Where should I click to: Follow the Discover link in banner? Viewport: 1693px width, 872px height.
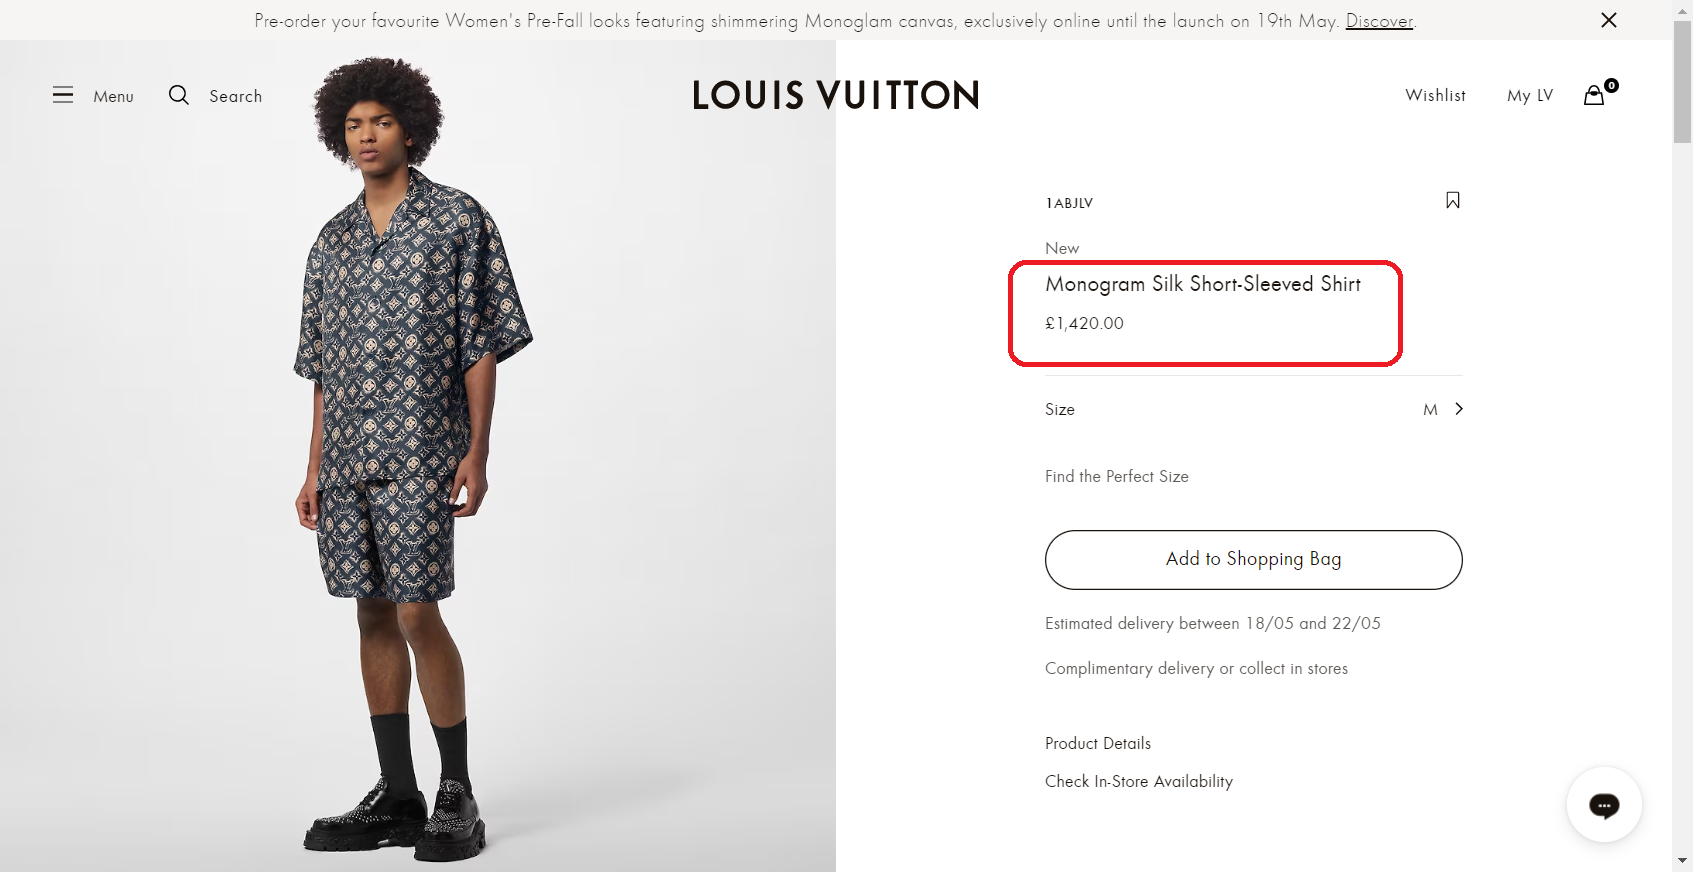[1379, 20]
